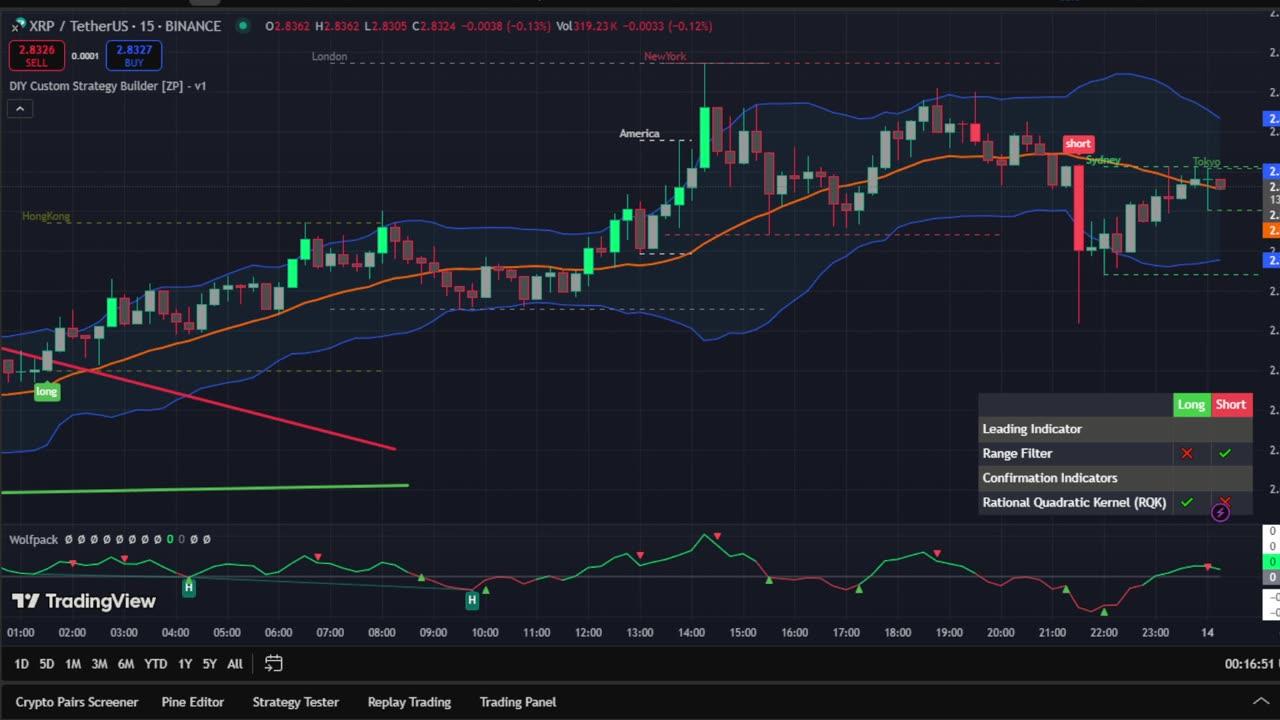Screen dimensions: 1280x720
Task: Click the blue BUY price button
Action: coord(134,55)
